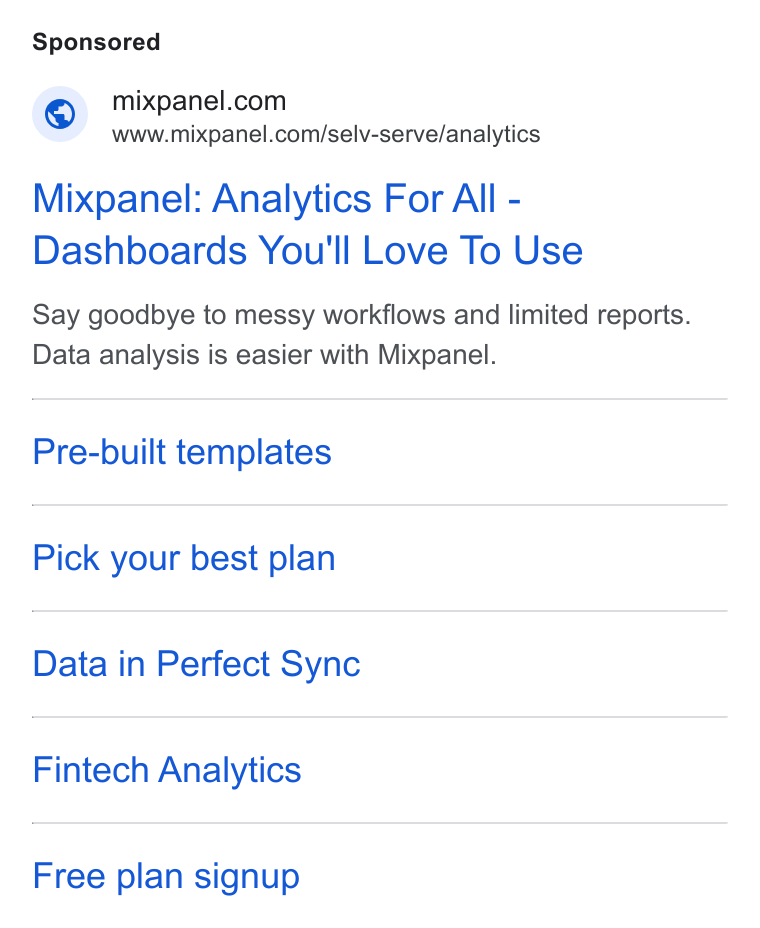
Task: Open the Fintech Analytics sitelink
Action: pyautogui.click(x=167, y=770)
